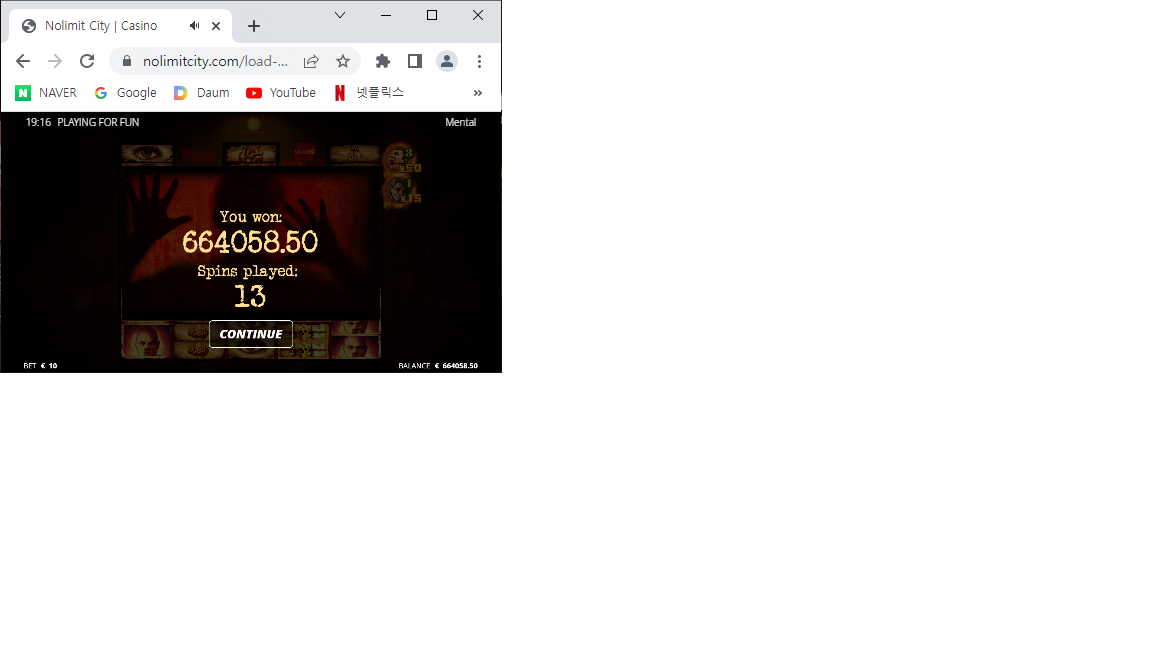Screen dimensions: 1152x648
Task: Select the Nolimit City | Casino tab
Action: point(120,26)
